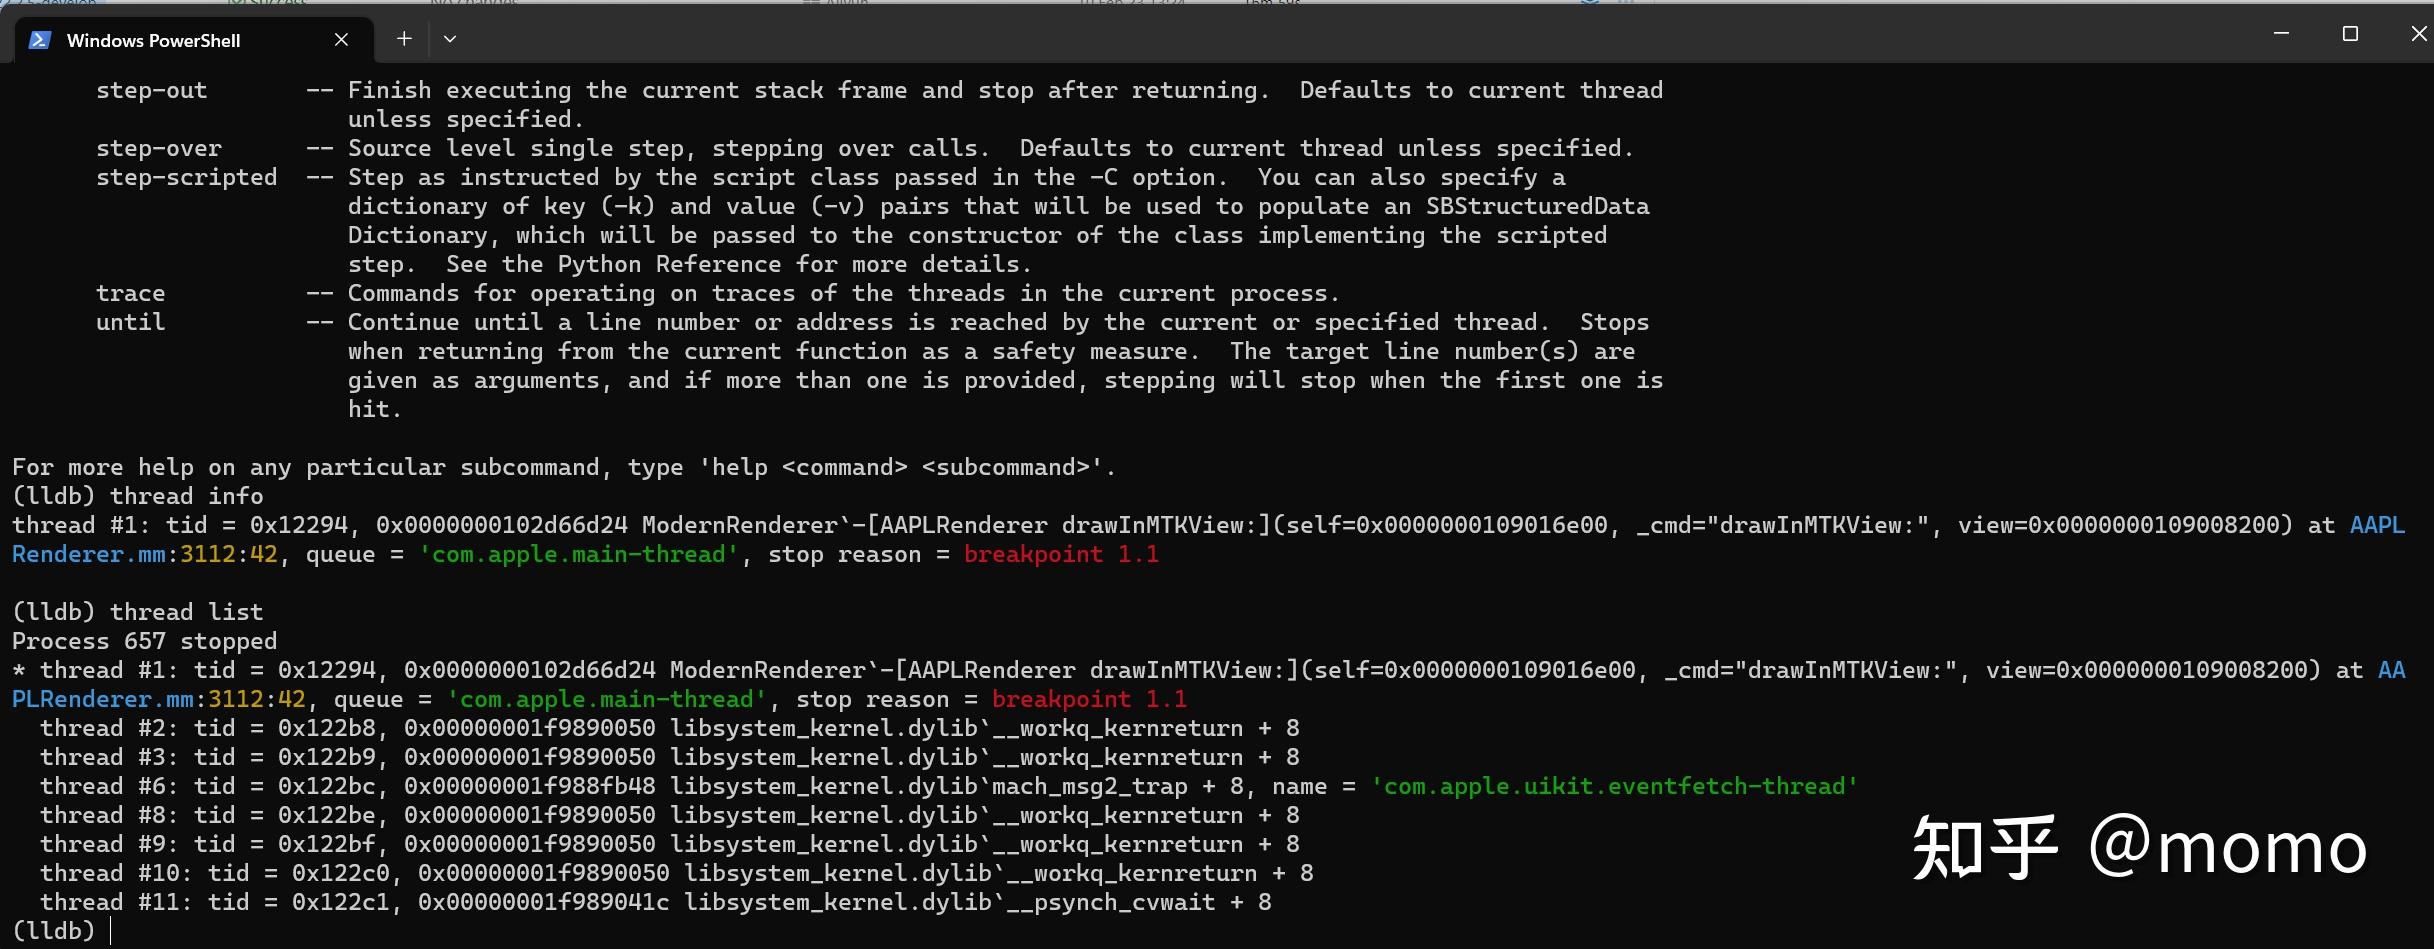This screenshot has height=949, width=2434.
Task: Open a new tab with plus button
Action: [404, 39]
